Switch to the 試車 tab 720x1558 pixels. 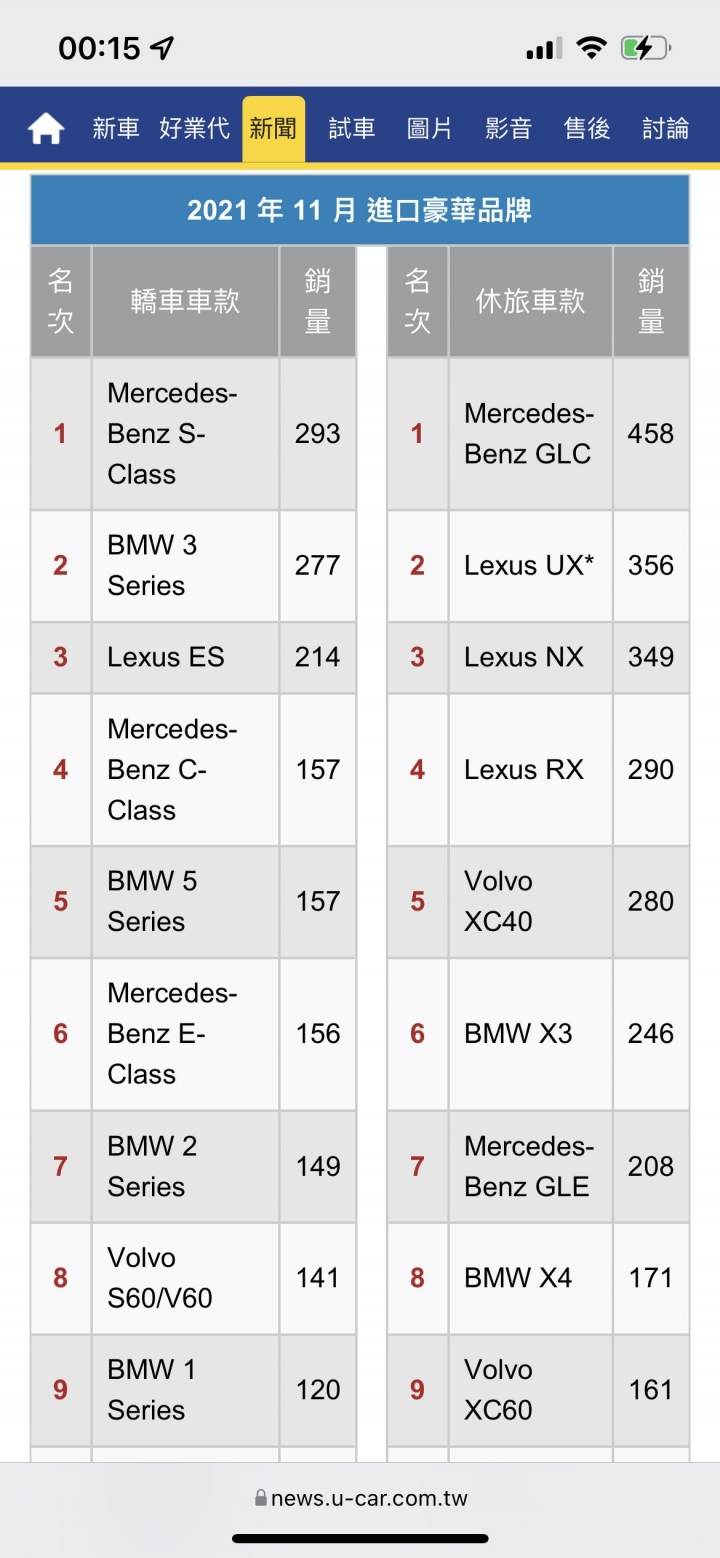coord(352,129)
